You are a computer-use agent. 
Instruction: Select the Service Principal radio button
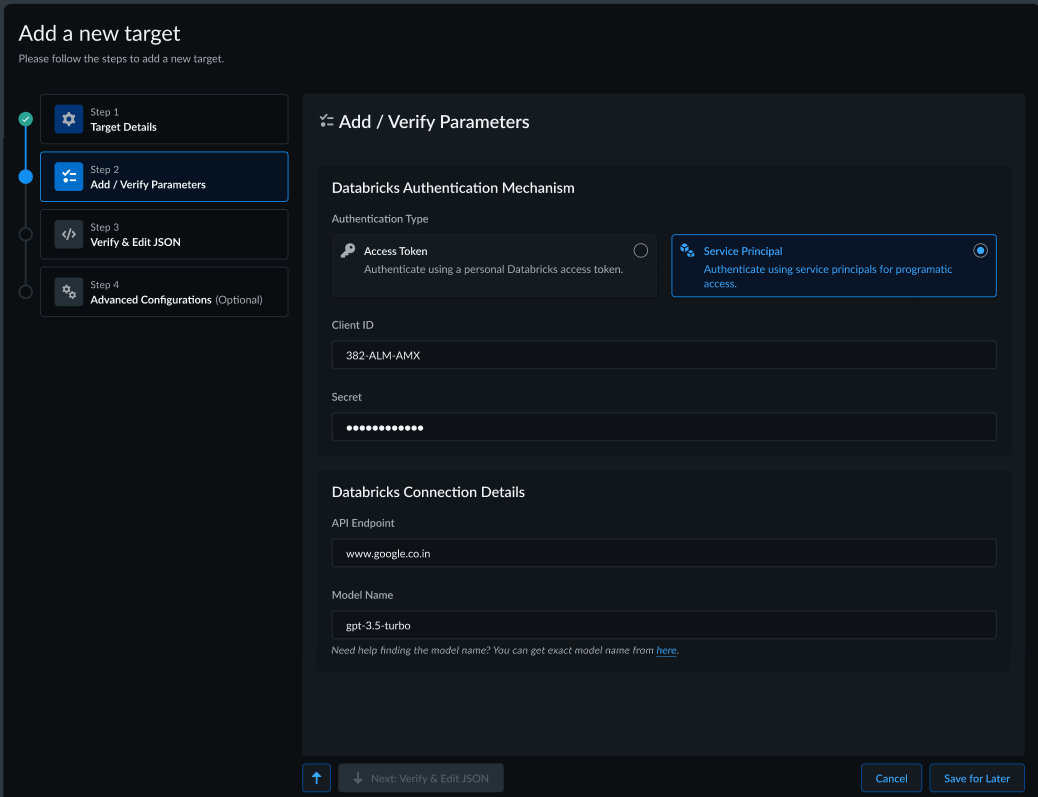pos(980,251)
